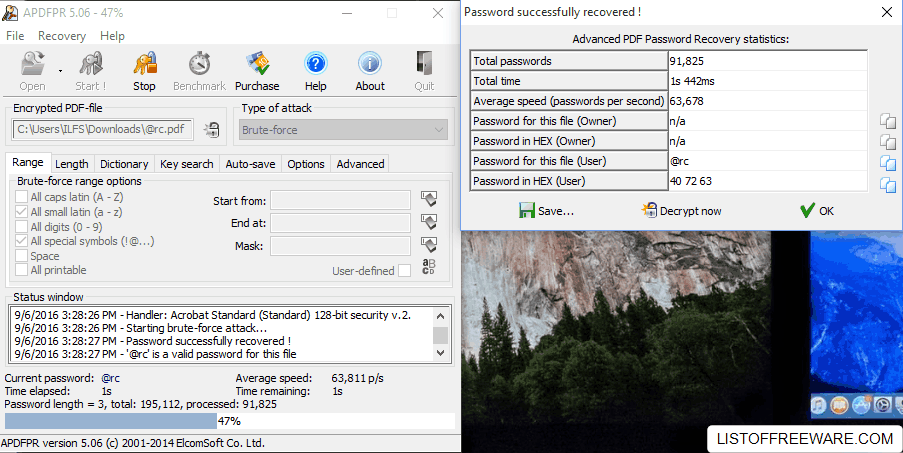Click the APDFPR title bar app icon

click(x=10, y=12)
